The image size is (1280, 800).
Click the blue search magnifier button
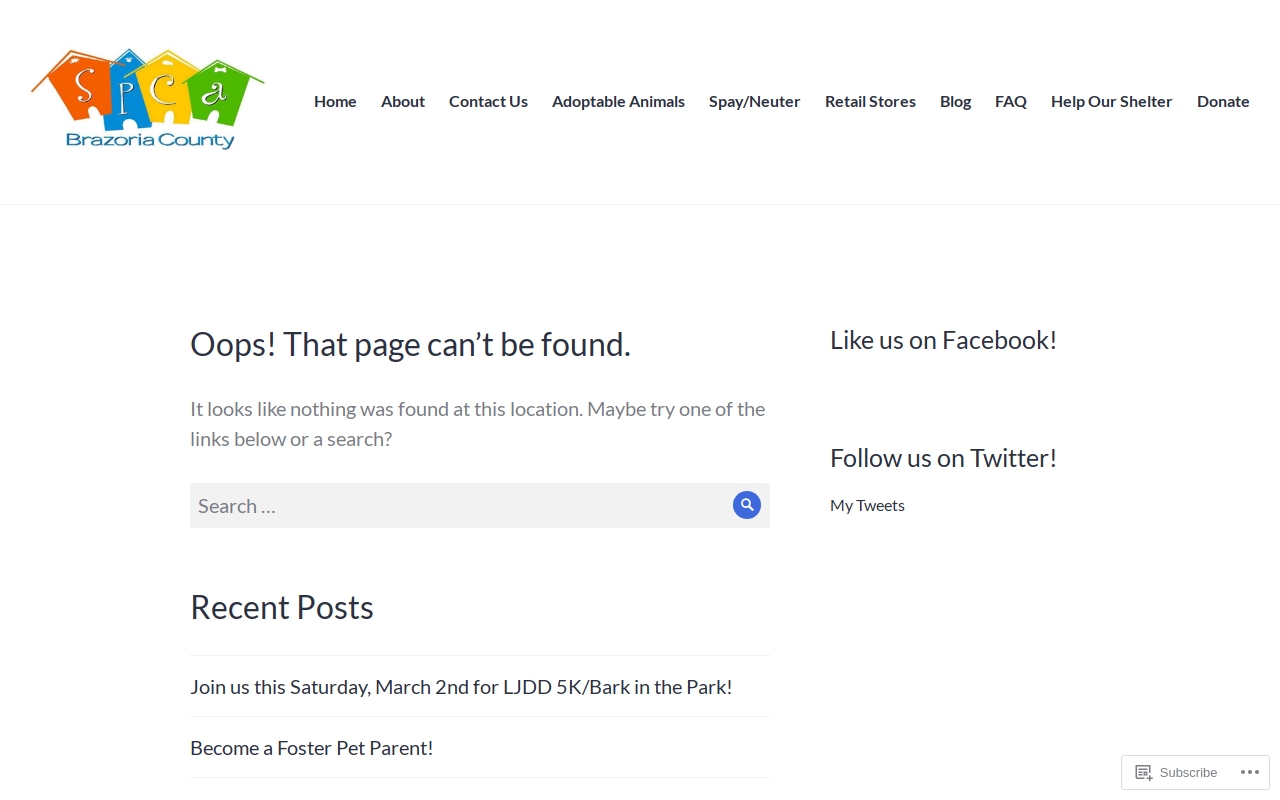click(x=747, y=505)
